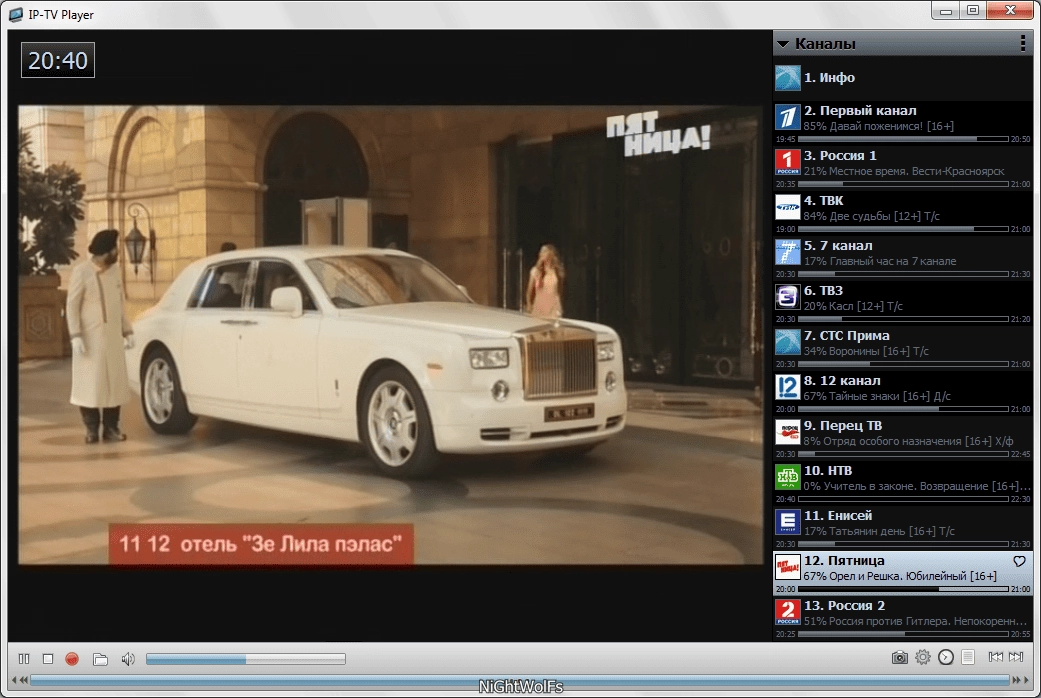Click the IP-TV Player title bar icon

click(15, 15)
